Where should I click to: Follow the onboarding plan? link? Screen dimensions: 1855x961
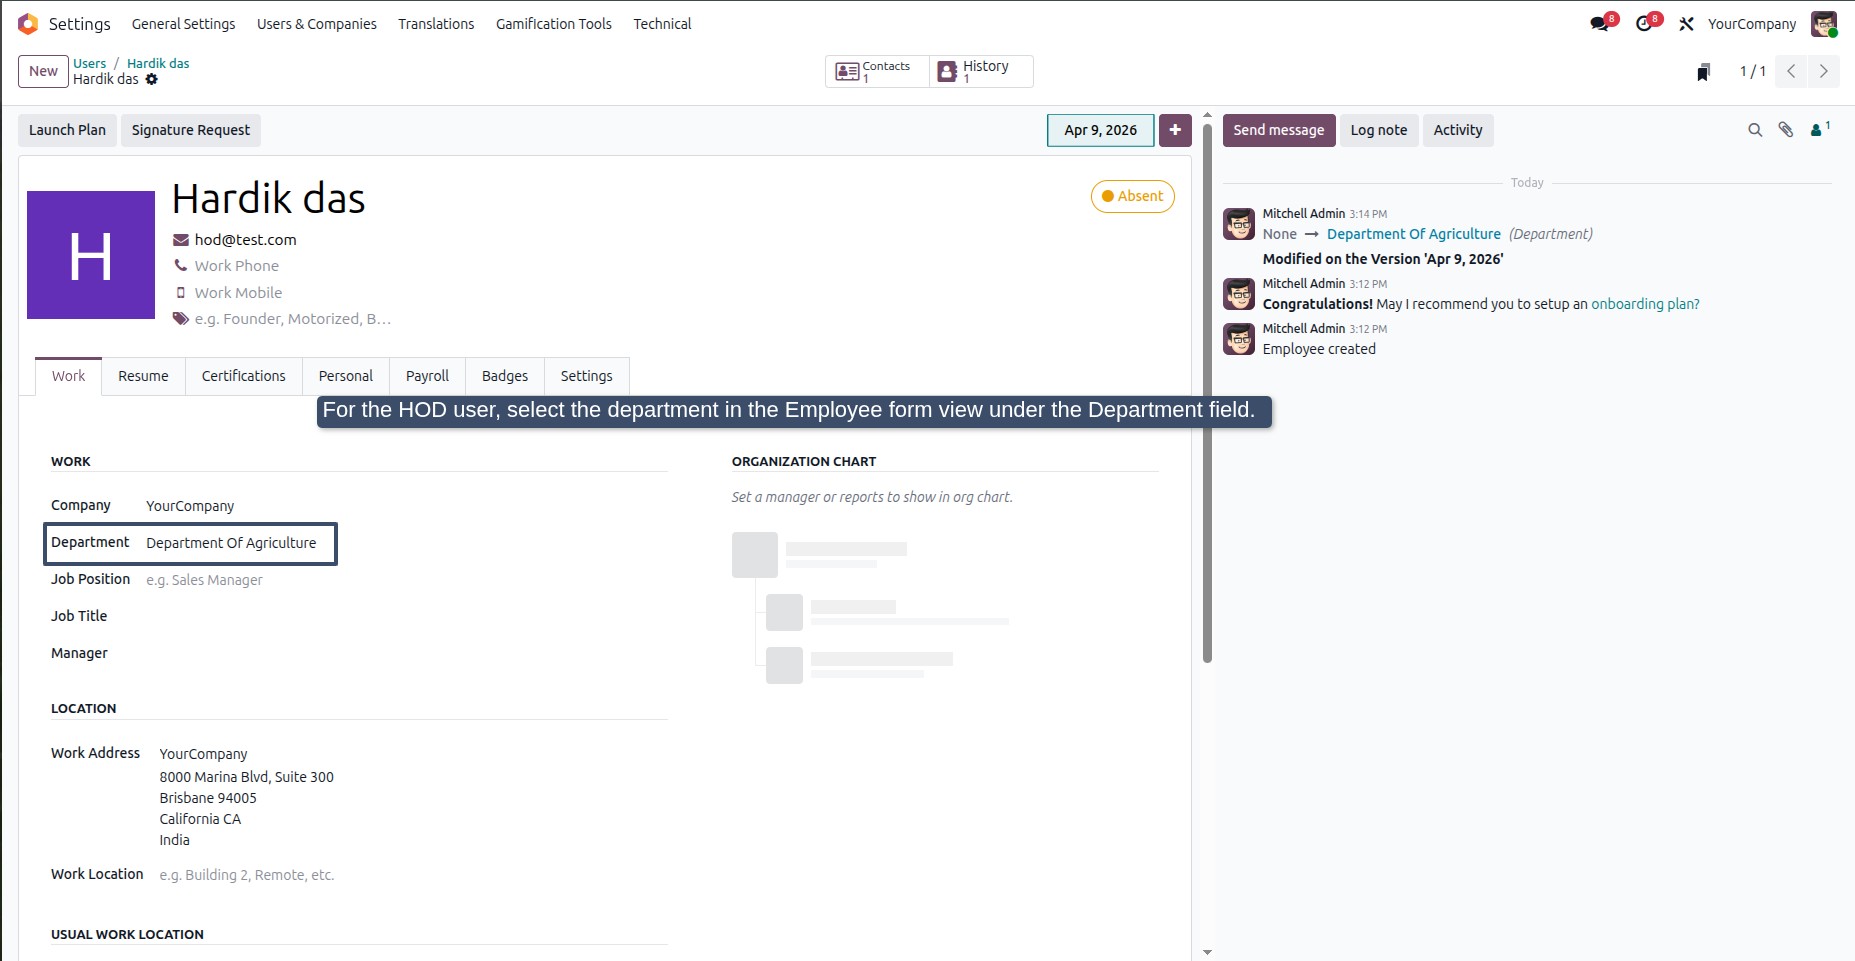point(1646,304)
